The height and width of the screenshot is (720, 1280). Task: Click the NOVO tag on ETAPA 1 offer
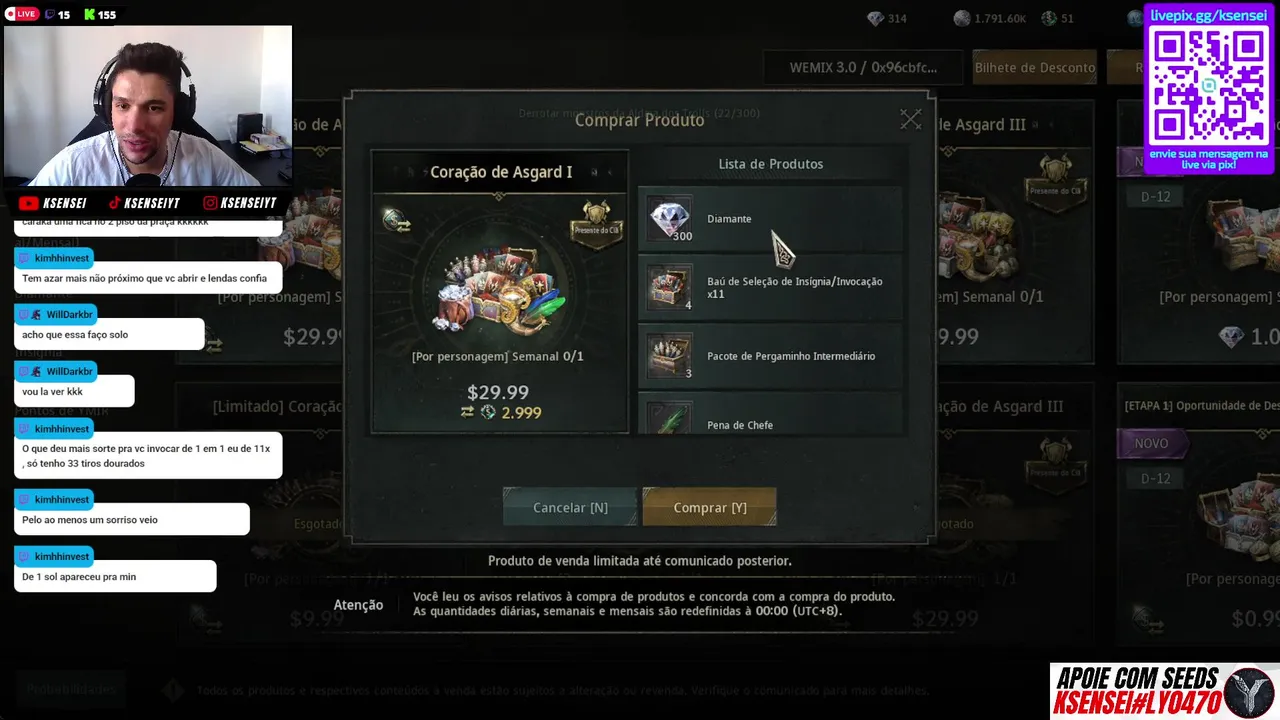pos(1151,443)
